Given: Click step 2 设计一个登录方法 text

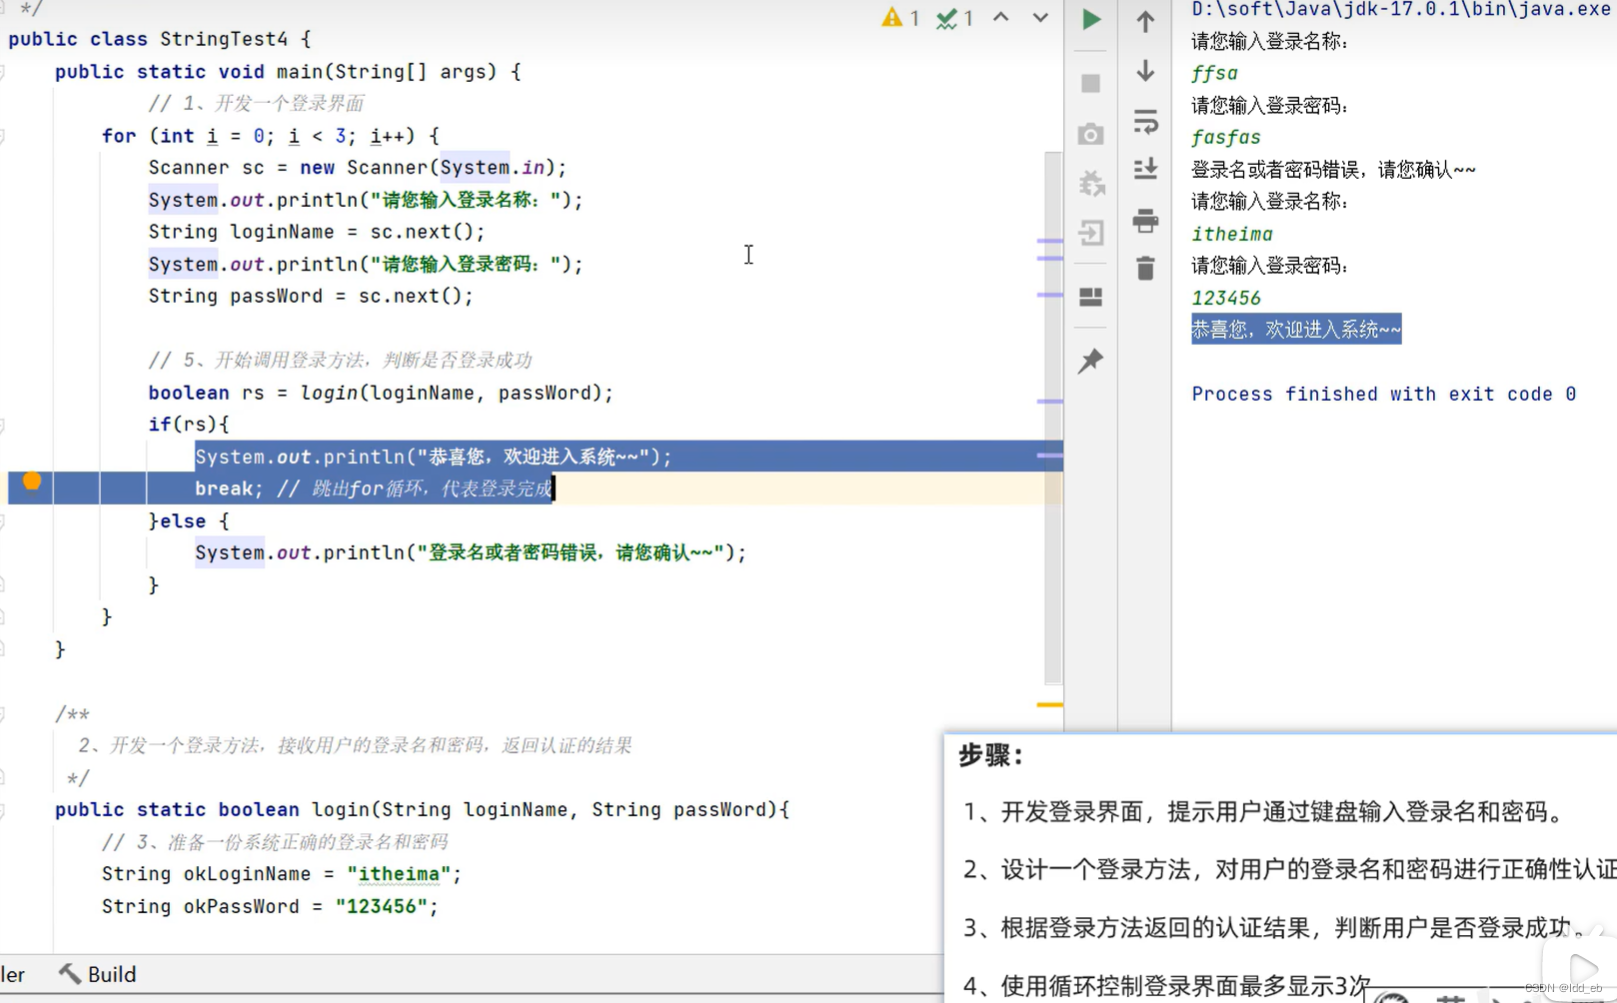Looking at the screenshot, I should 1289,870.
